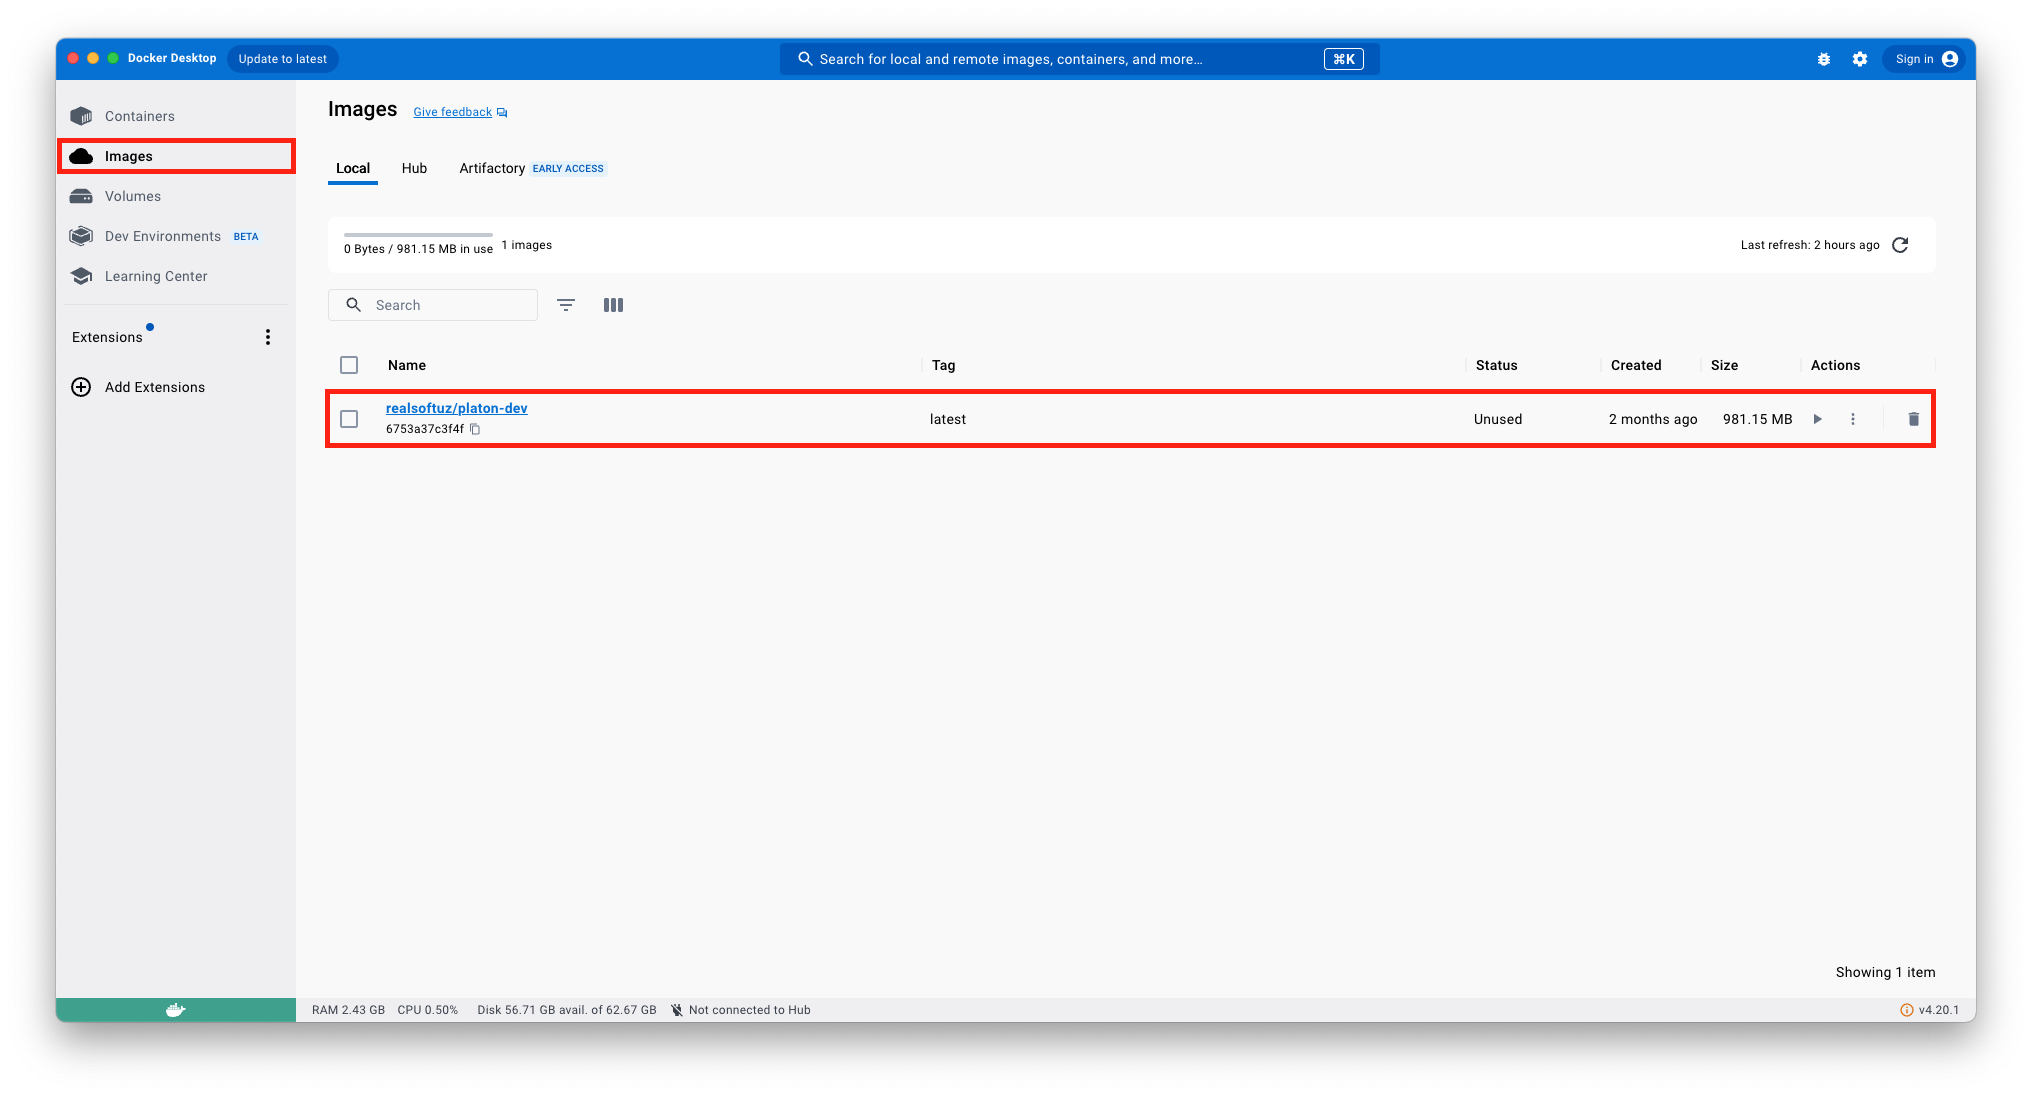Run the realsoftuz/platon-dev image

1817,419
